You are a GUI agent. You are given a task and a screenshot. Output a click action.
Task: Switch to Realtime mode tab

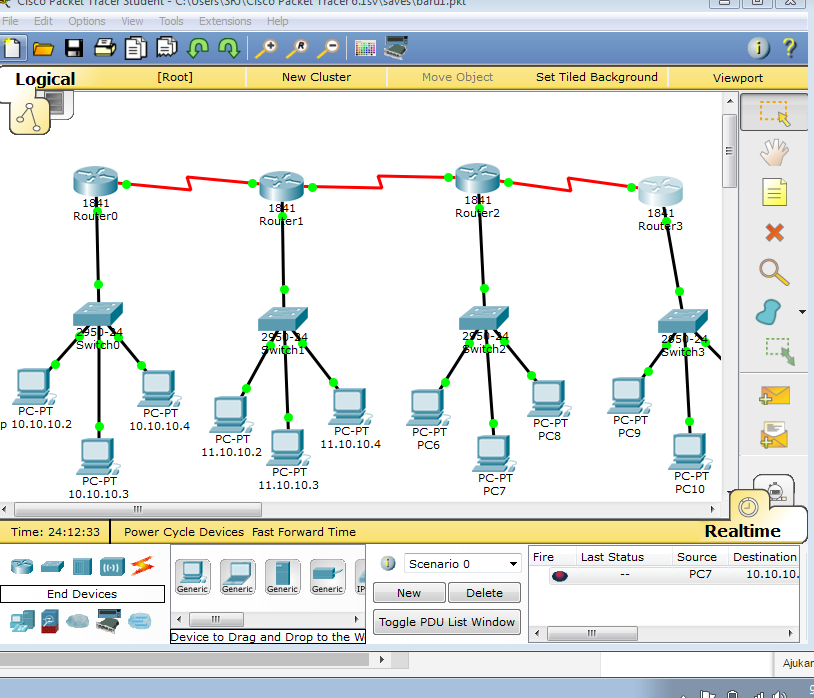click(x=742, y=531)
